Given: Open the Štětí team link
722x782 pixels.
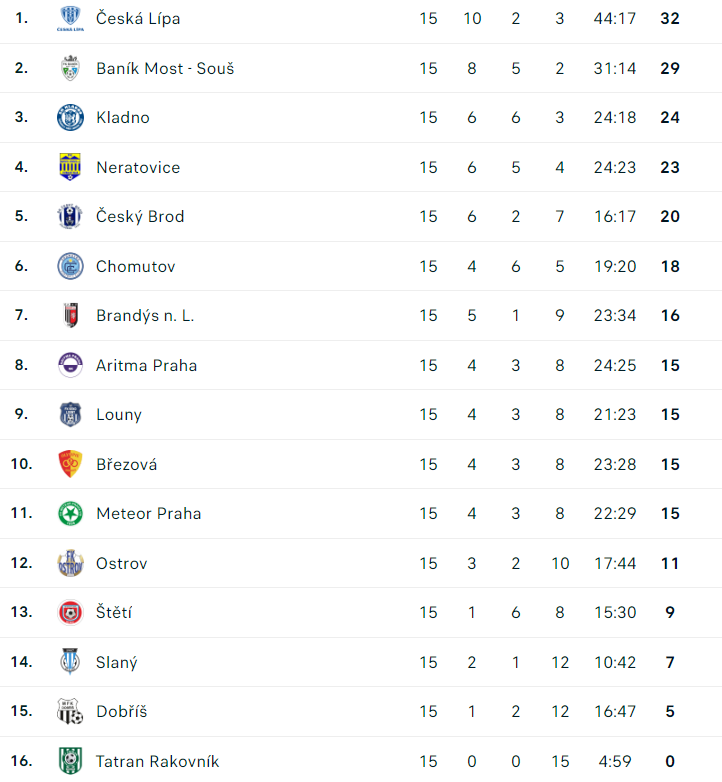Looking at the screenshot, I should coord(113,613).
